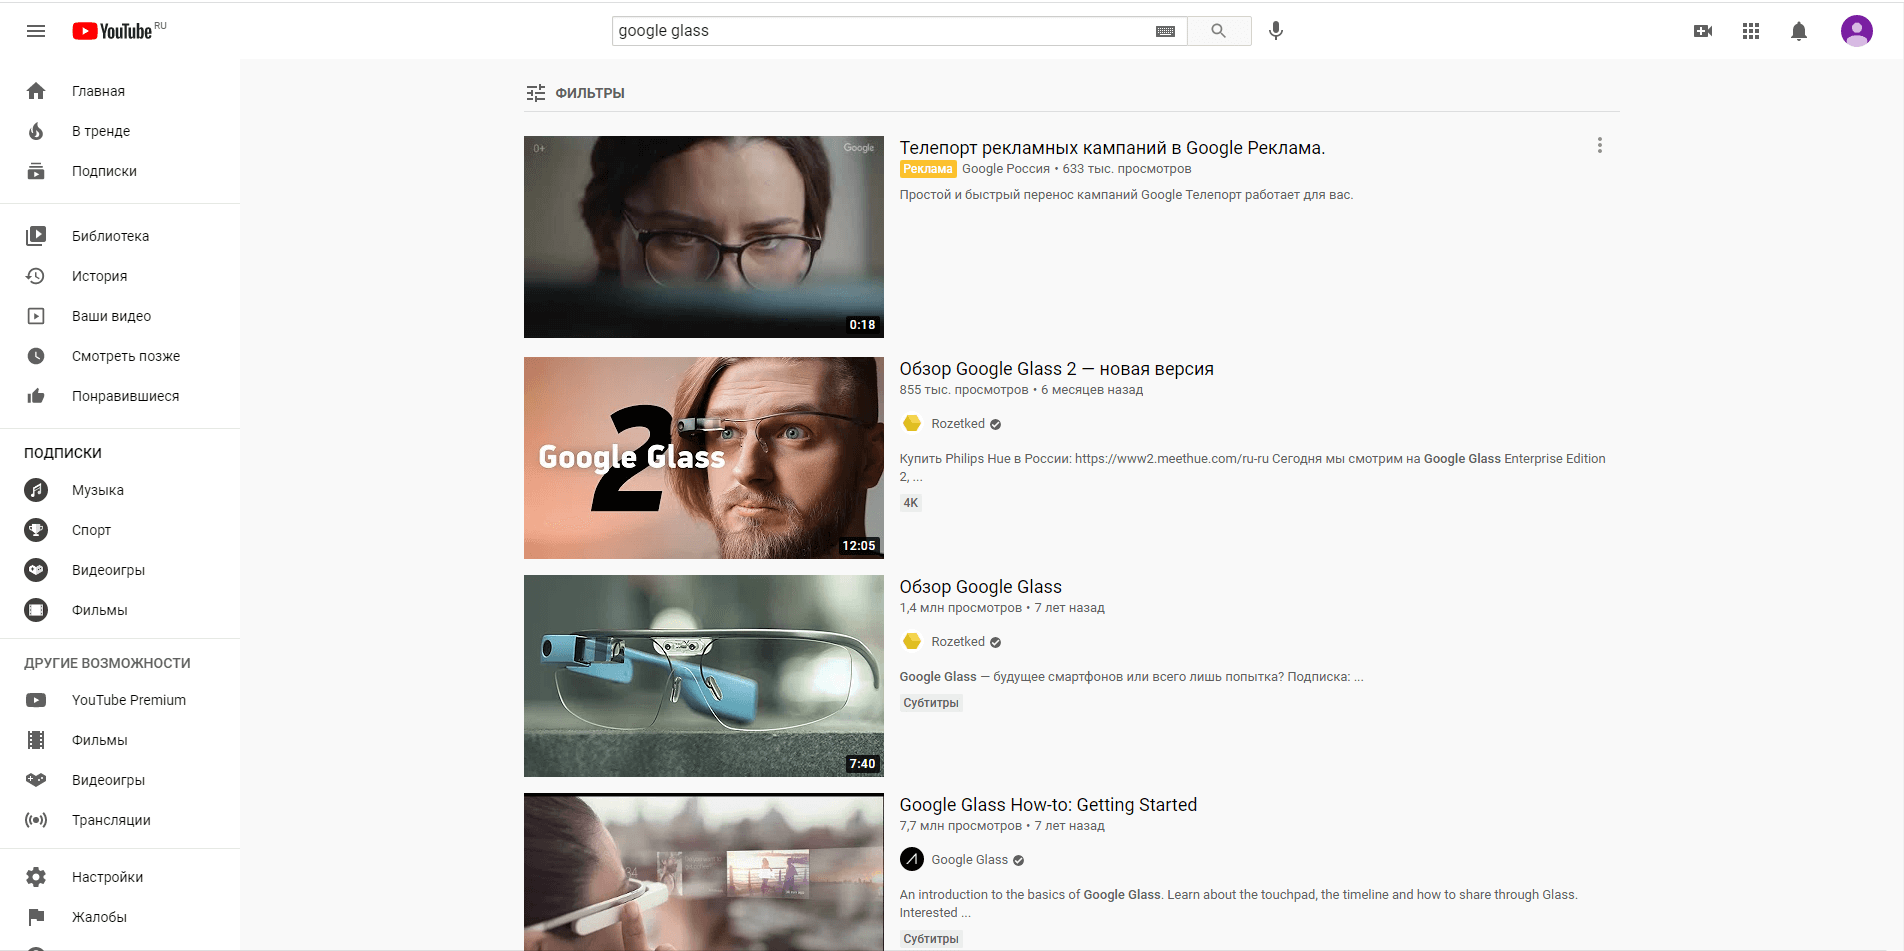Open ad title Телепорт рекламных кампаний
1904x951 pixels.
point(1112,148)
